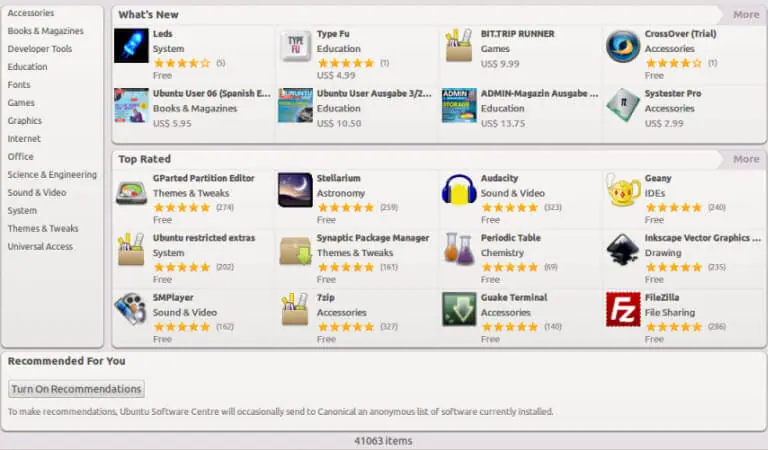This screenshot has height=450, width=768.
Task: Select the Ubuntu User Ausgabe magazine cover
Action: [x=295, y=105]
